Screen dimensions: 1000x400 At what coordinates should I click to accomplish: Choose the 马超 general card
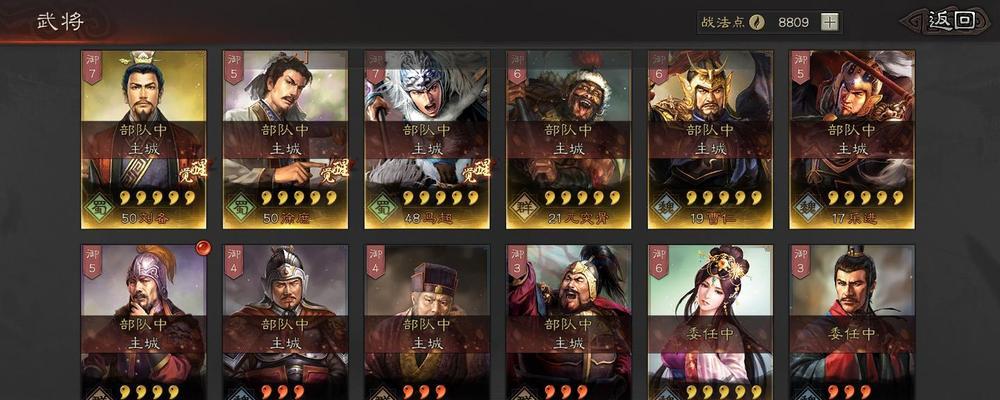click(427, 139)
